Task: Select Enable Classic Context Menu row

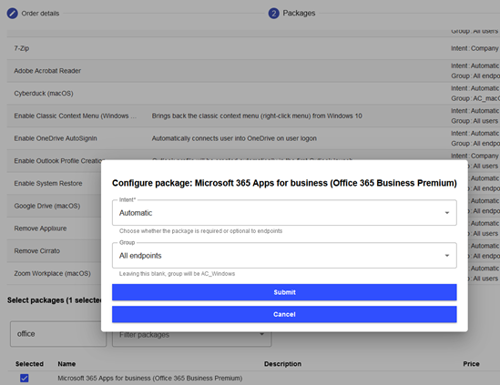Action: point(253,116)
